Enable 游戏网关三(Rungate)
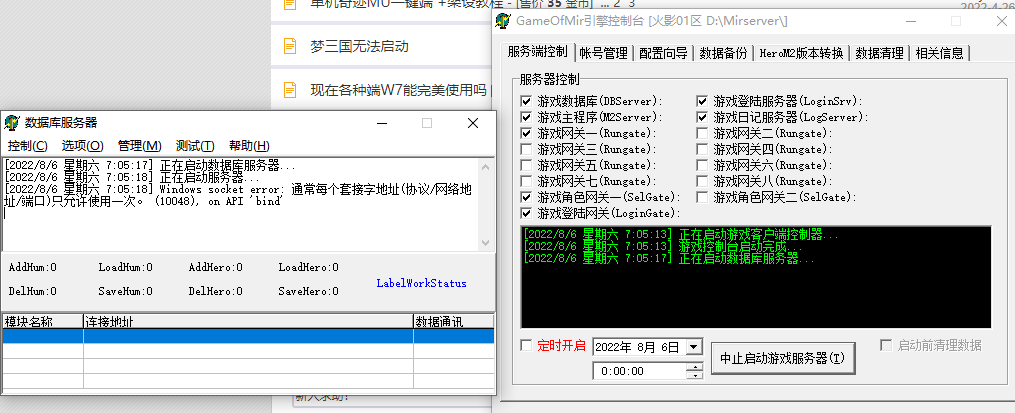This screenshot has width=1015, height=413. coord(526,149)
